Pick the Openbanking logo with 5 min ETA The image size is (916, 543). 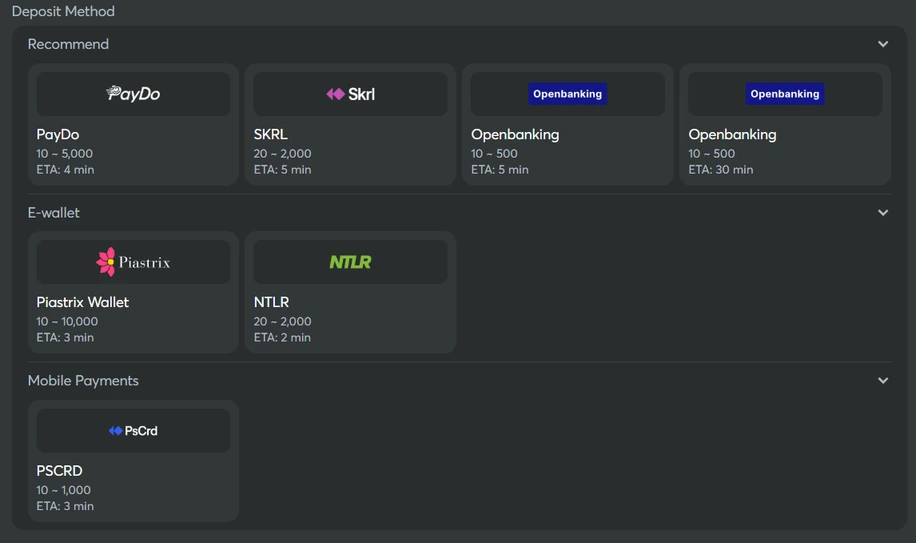pyautogui.click(x=567, y=94)
